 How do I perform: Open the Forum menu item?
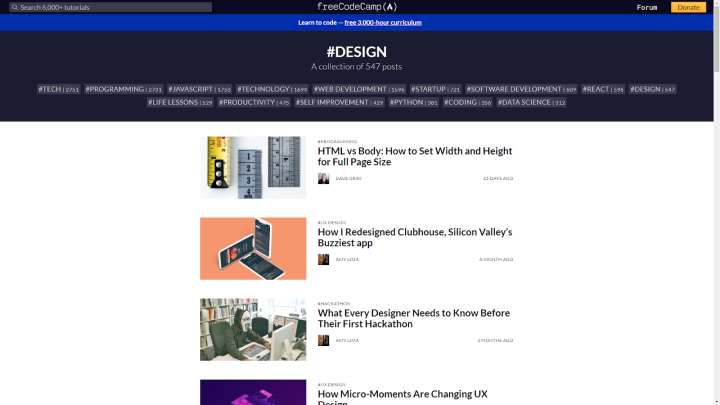tap(647, 7)
